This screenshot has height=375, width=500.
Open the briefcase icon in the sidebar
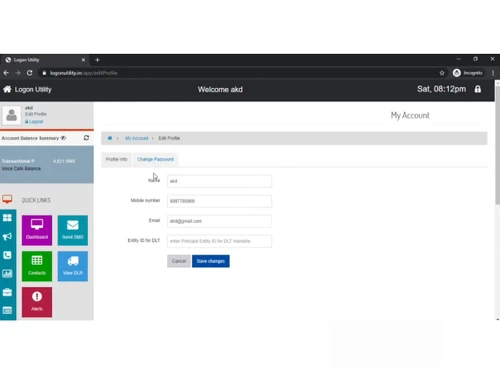pos(7,292)
